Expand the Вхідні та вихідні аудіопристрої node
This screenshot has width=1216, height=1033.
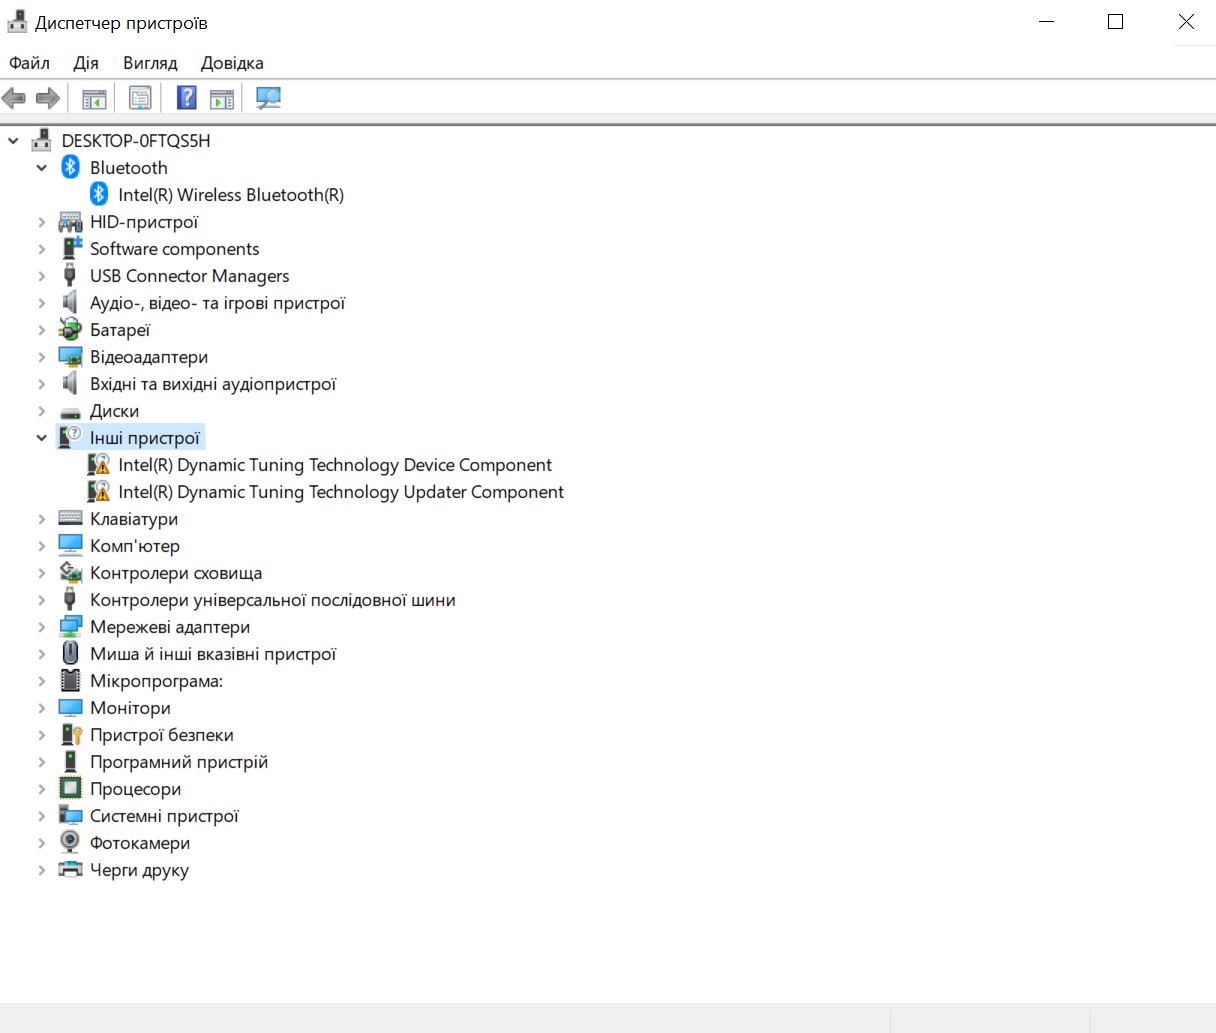(42, 384)
